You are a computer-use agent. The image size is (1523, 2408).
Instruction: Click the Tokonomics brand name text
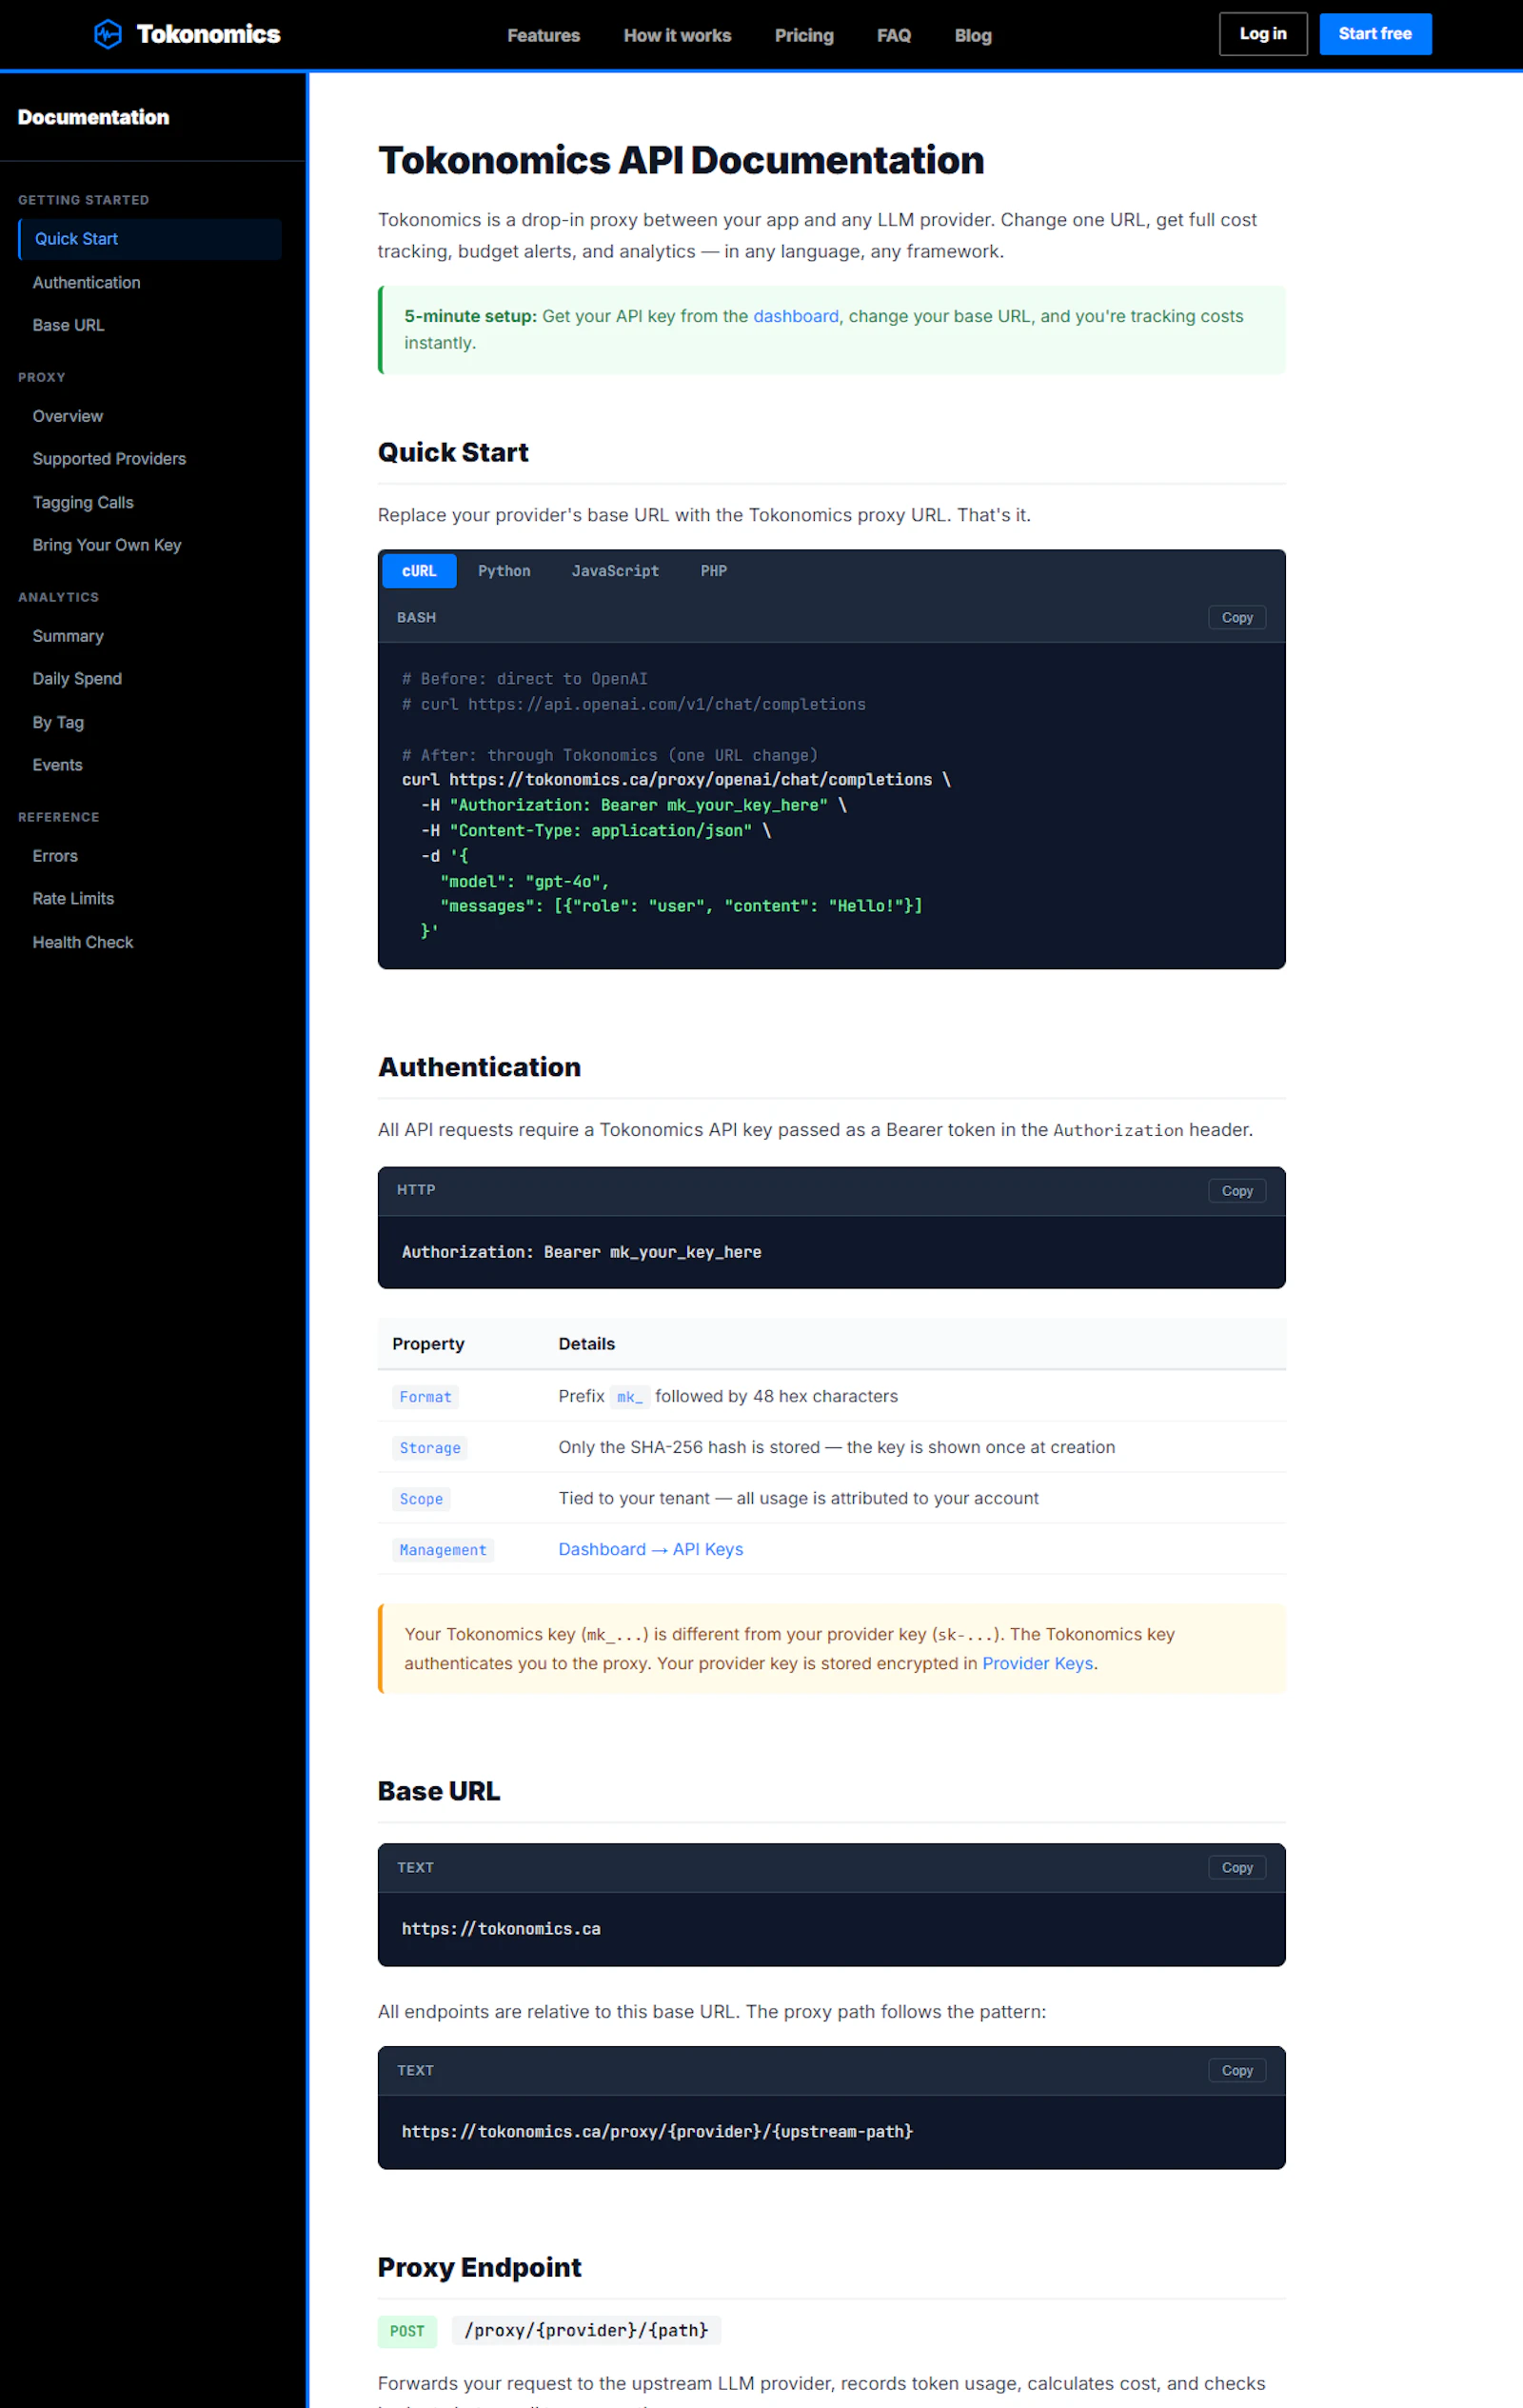(x=208, y=34)
